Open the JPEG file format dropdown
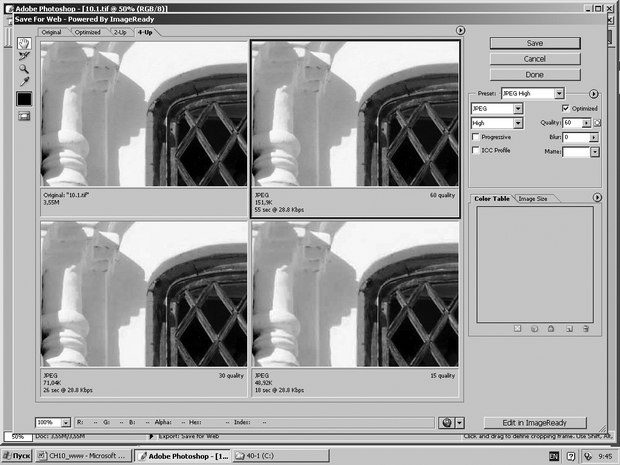Image resolution: width=620 pixels, height=465 pixels. (x=497, y=108)
